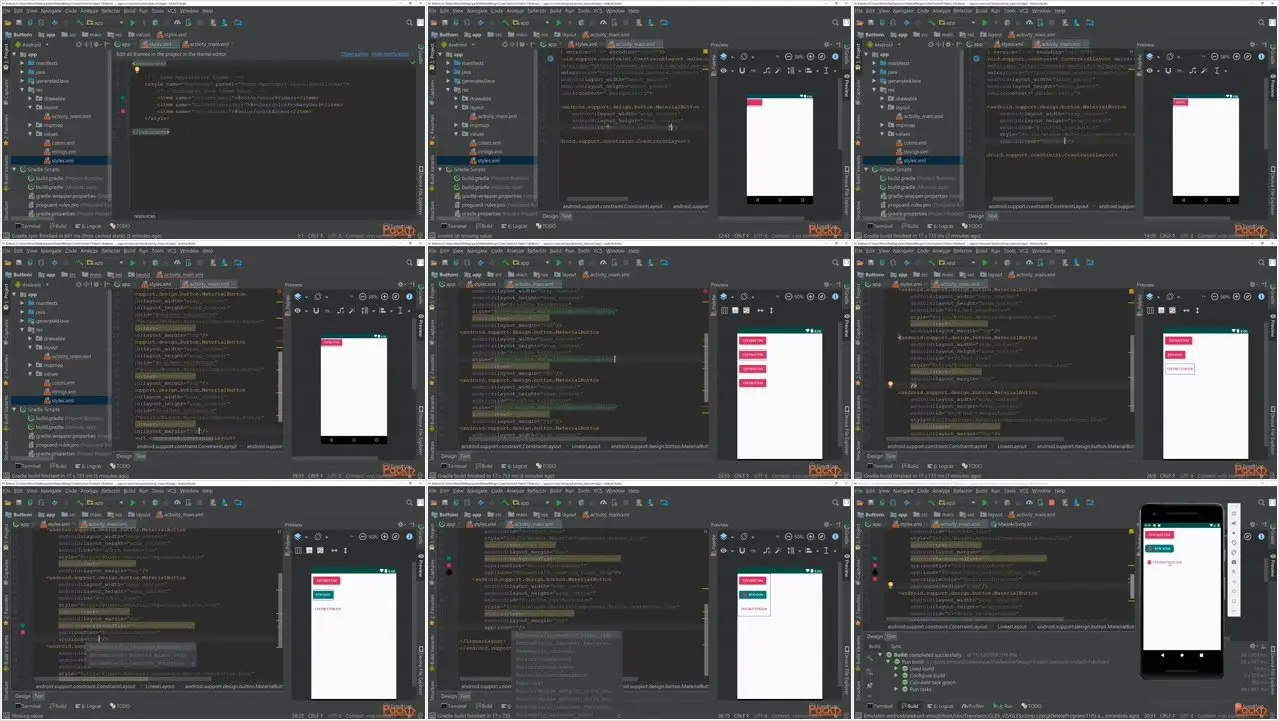Click editor horizontal scrollbar in top-middle window
Image resolution: width=1279 pixels, height=721 pixels.
598,199
